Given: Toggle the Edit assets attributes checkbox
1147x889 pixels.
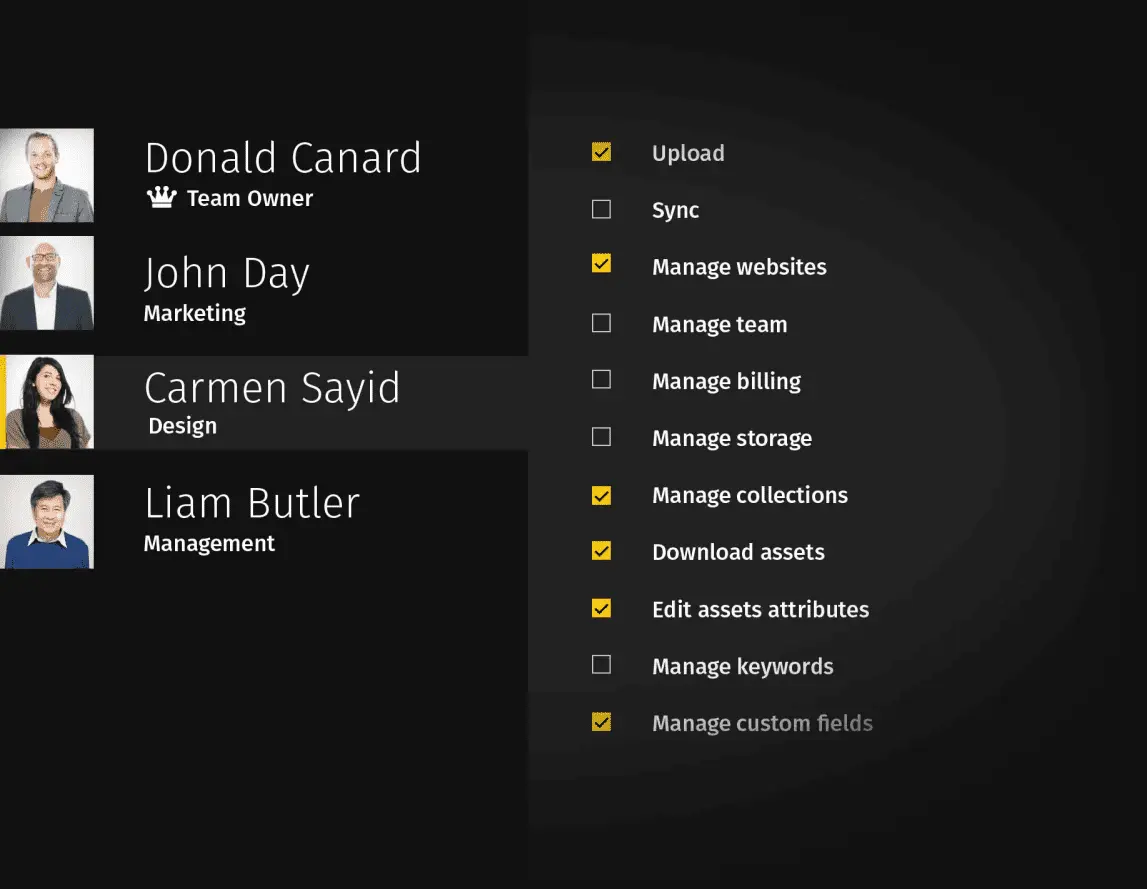Looking at the screenshot, I should tap(601, 608).
